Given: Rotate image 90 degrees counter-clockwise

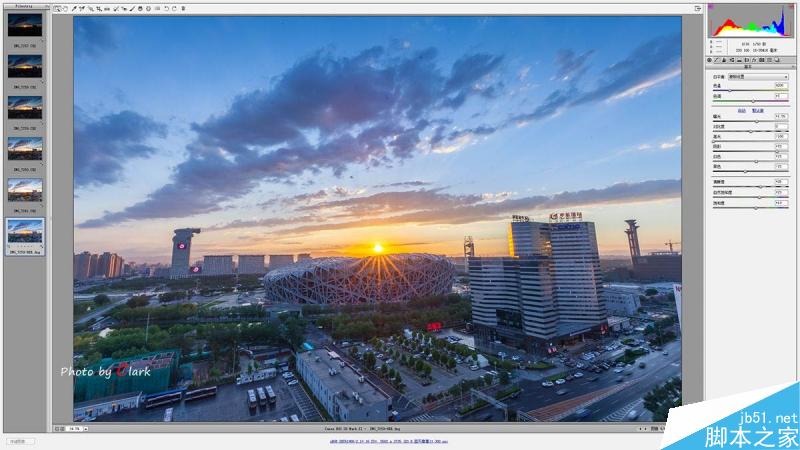Looking at the screenshot, I should pyautogui.click(x=166, y=9).
